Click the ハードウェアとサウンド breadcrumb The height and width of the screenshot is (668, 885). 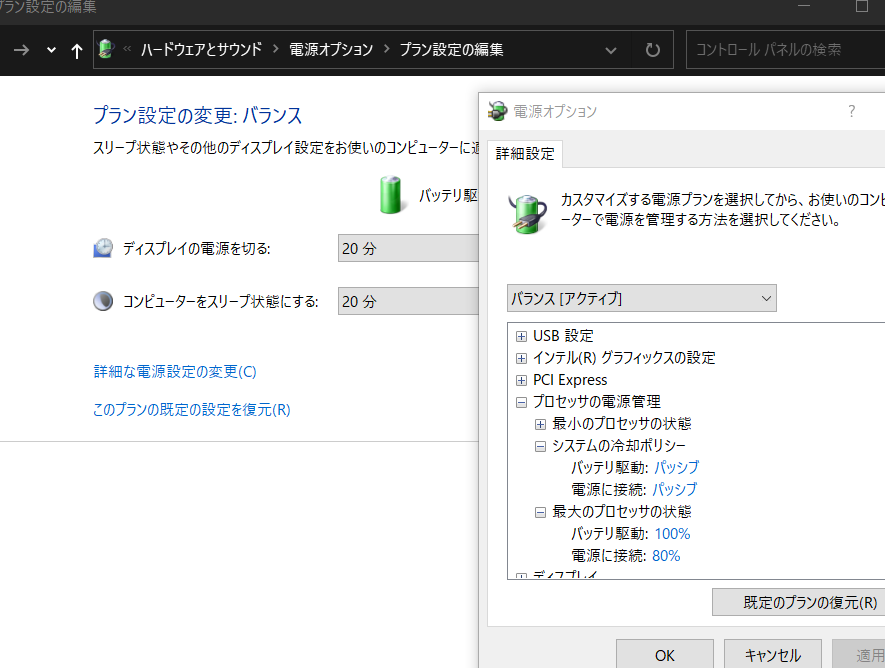(x=201, y=50)
